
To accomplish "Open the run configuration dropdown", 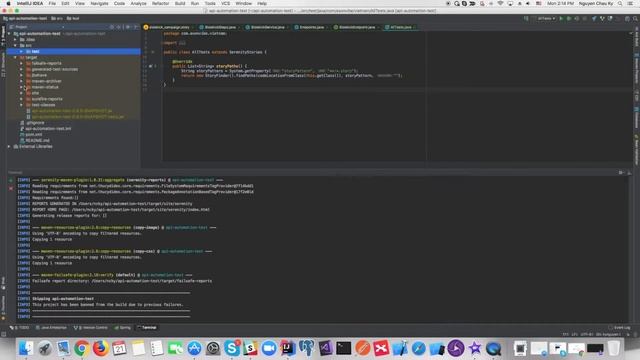I will click(546, 18).
